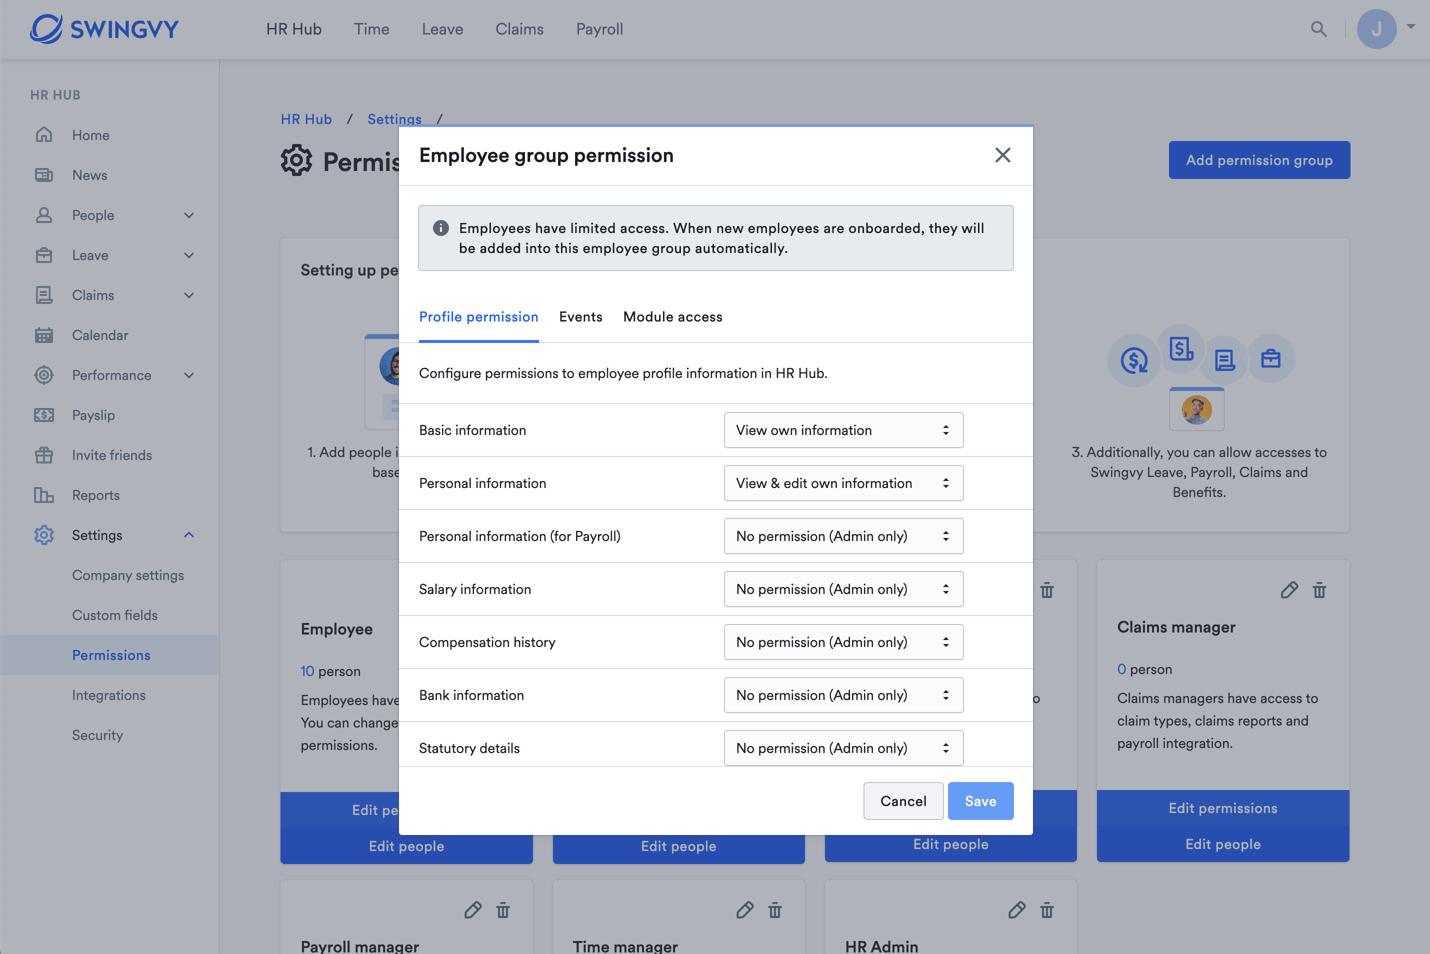
Task: Click the Invite friends gift icon
Action: click(44, 455)
